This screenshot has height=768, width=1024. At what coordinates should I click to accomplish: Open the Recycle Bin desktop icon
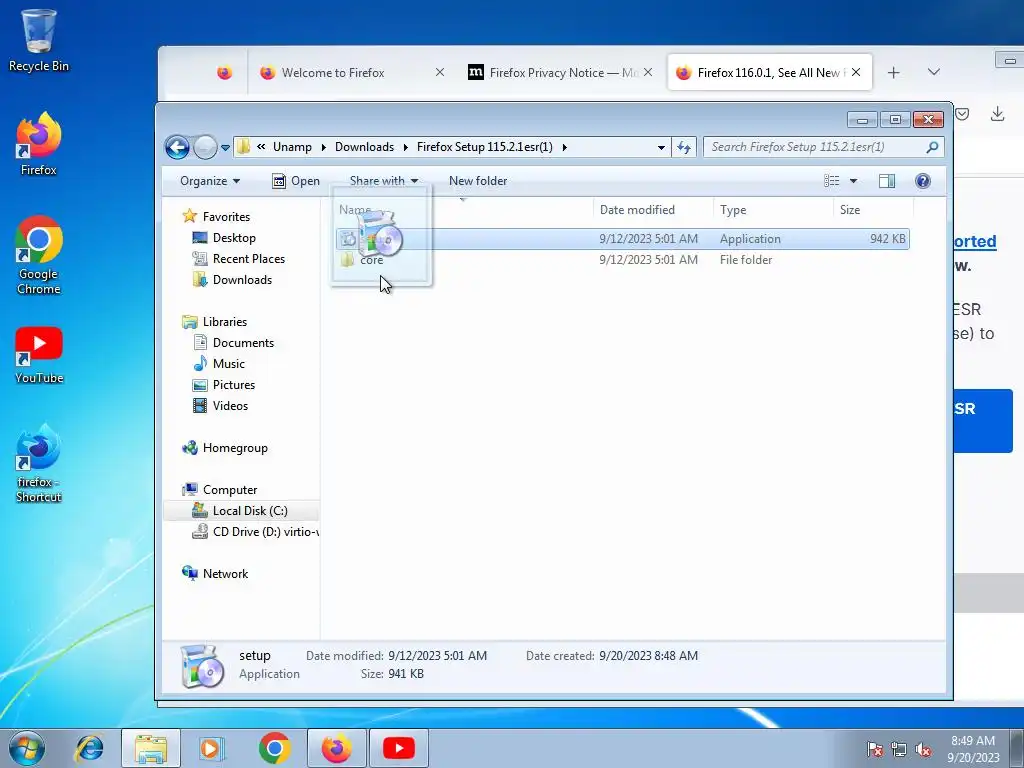click(x=39, y=40)
